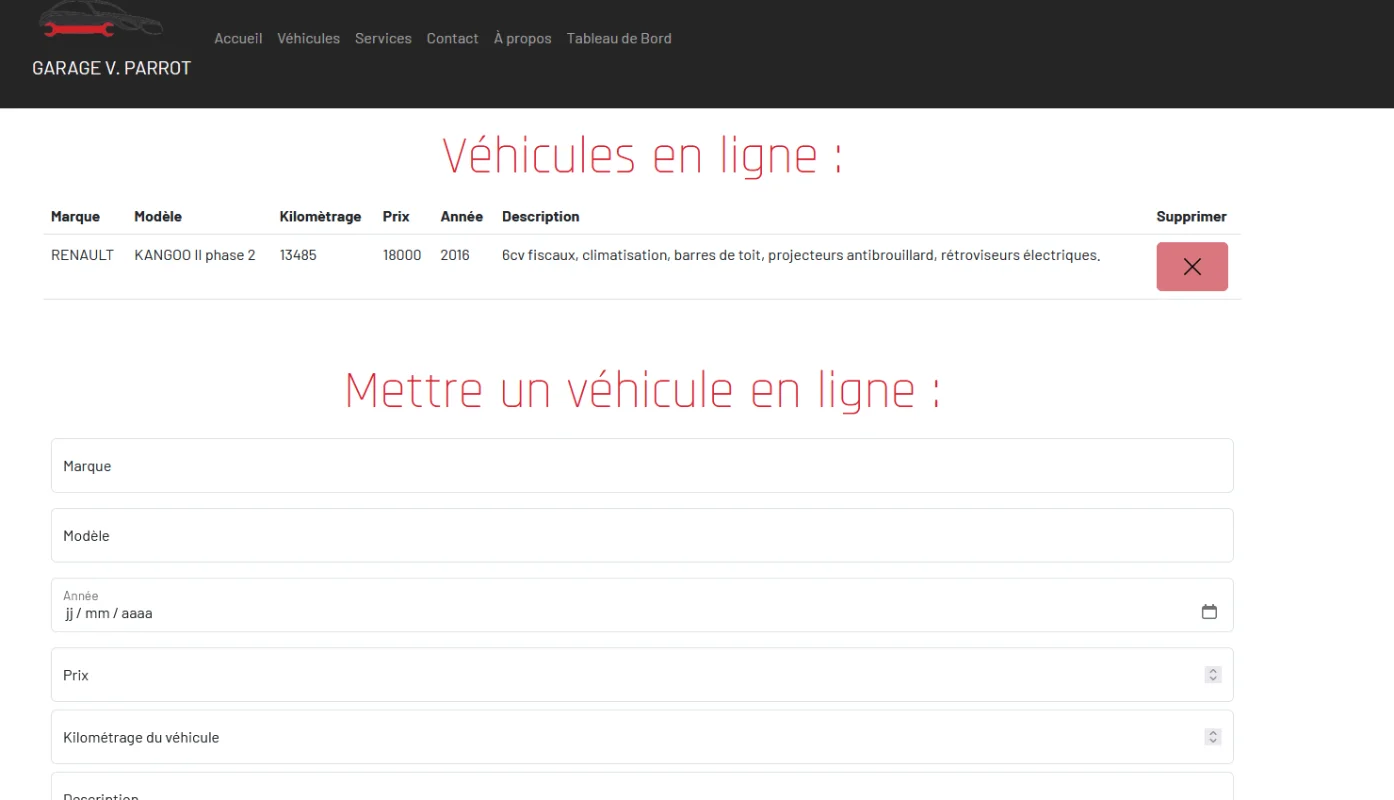Click into the Modèle text field
Screen dimensions: 1394x800
coord(641,536)
